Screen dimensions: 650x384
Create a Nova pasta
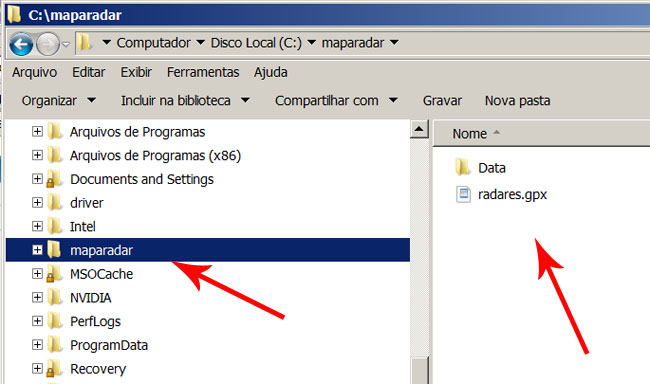pyautogui.click(x=517, y=101)
